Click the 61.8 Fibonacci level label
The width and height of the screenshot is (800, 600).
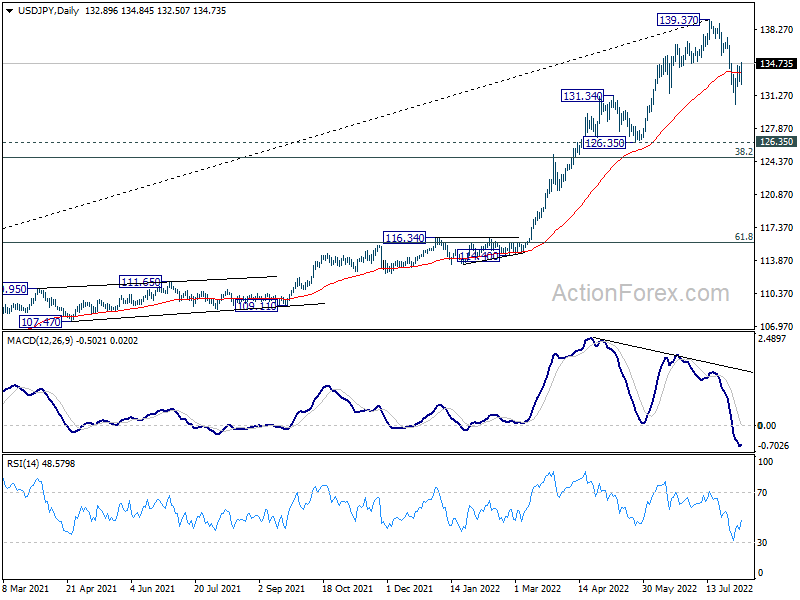pyautogui.click(x=743, y=237)
